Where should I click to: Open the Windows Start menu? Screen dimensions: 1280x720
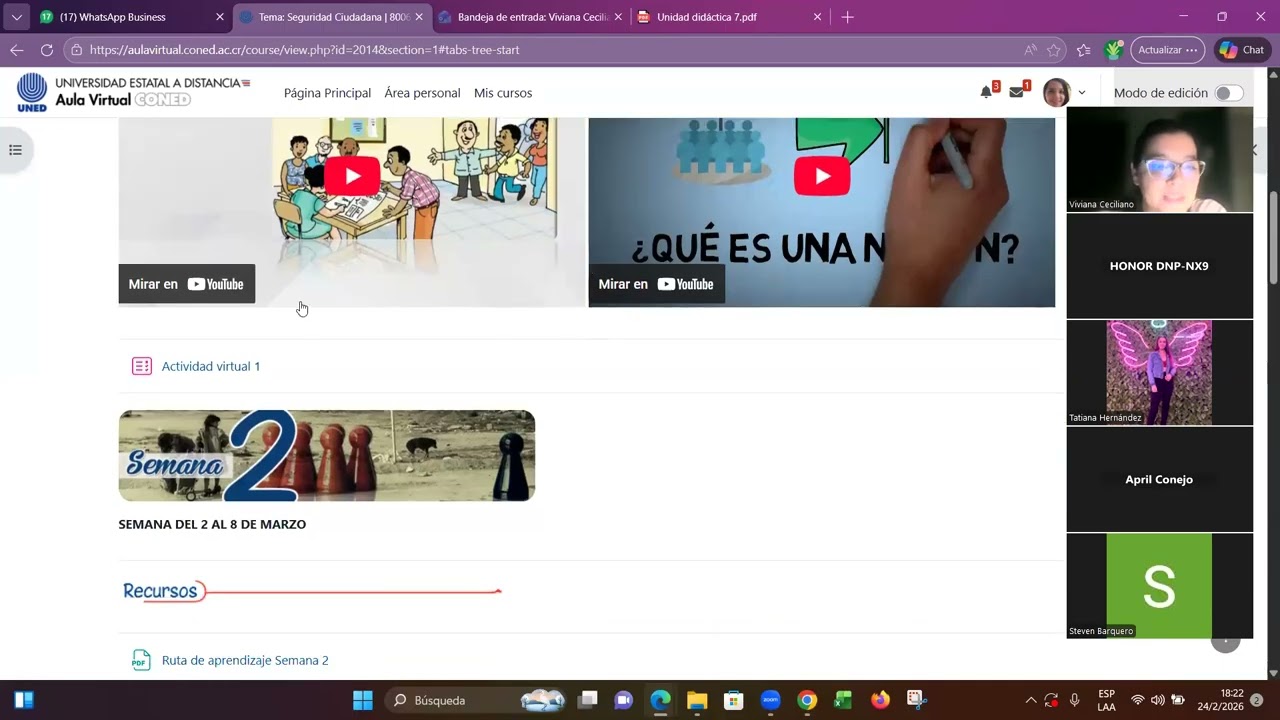(363, 700)
